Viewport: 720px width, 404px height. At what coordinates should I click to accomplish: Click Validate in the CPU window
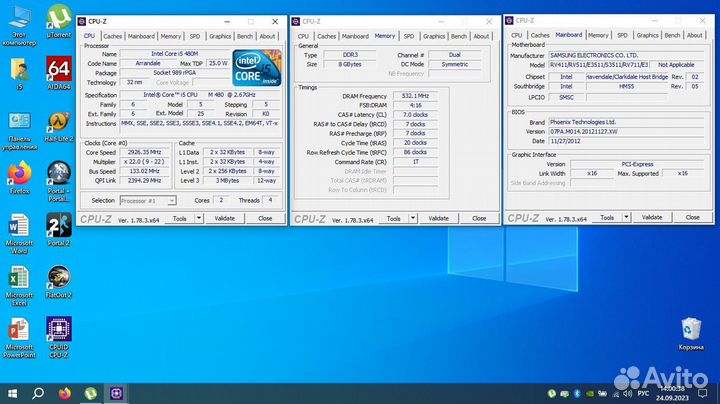(x=225, y=219)
